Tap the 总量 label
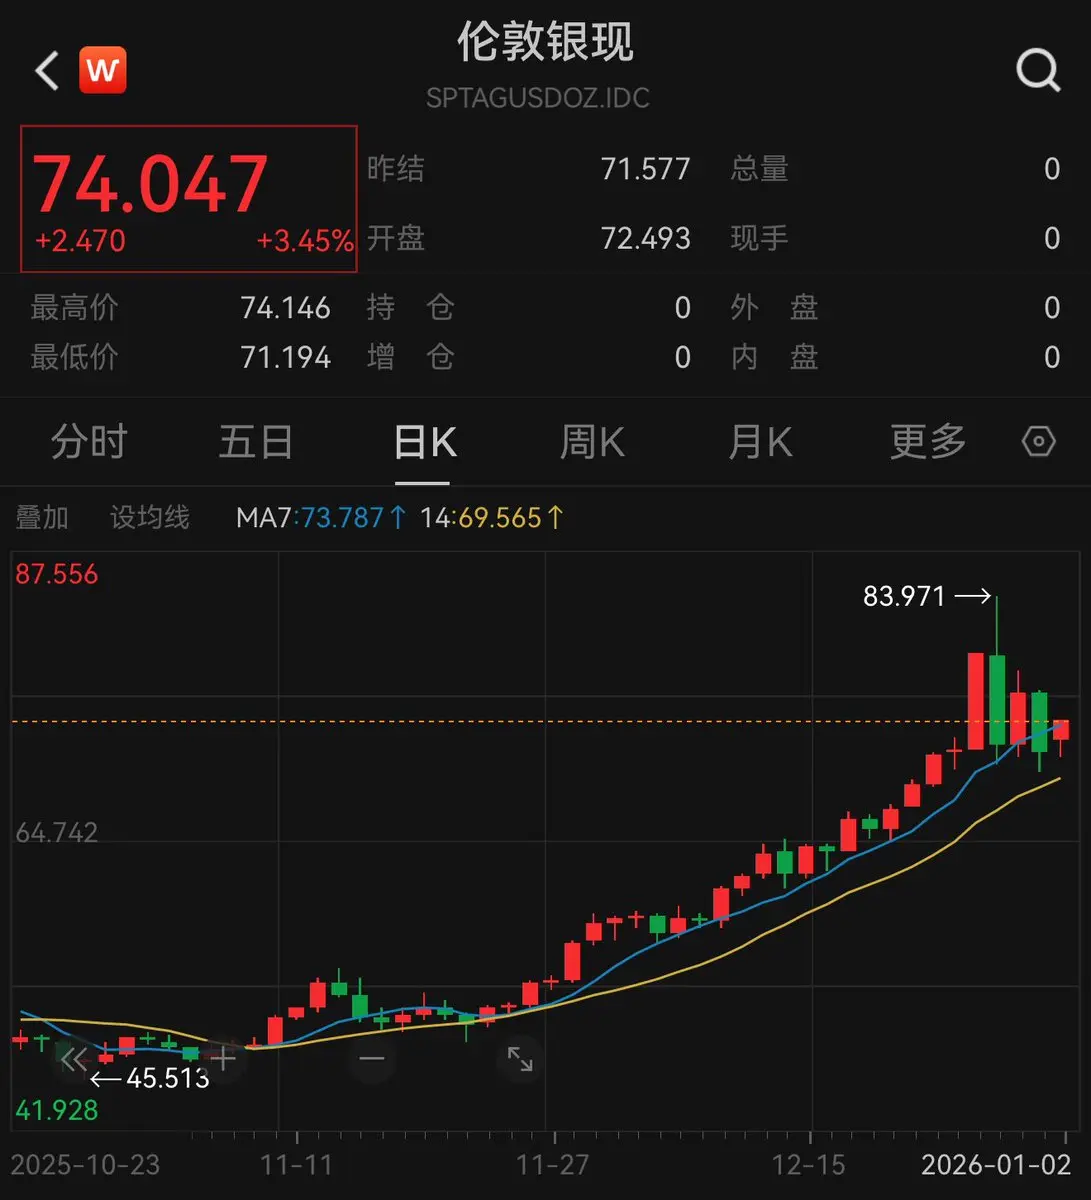The height and width of the screenshot is (1200, 1091). [759, 169]
